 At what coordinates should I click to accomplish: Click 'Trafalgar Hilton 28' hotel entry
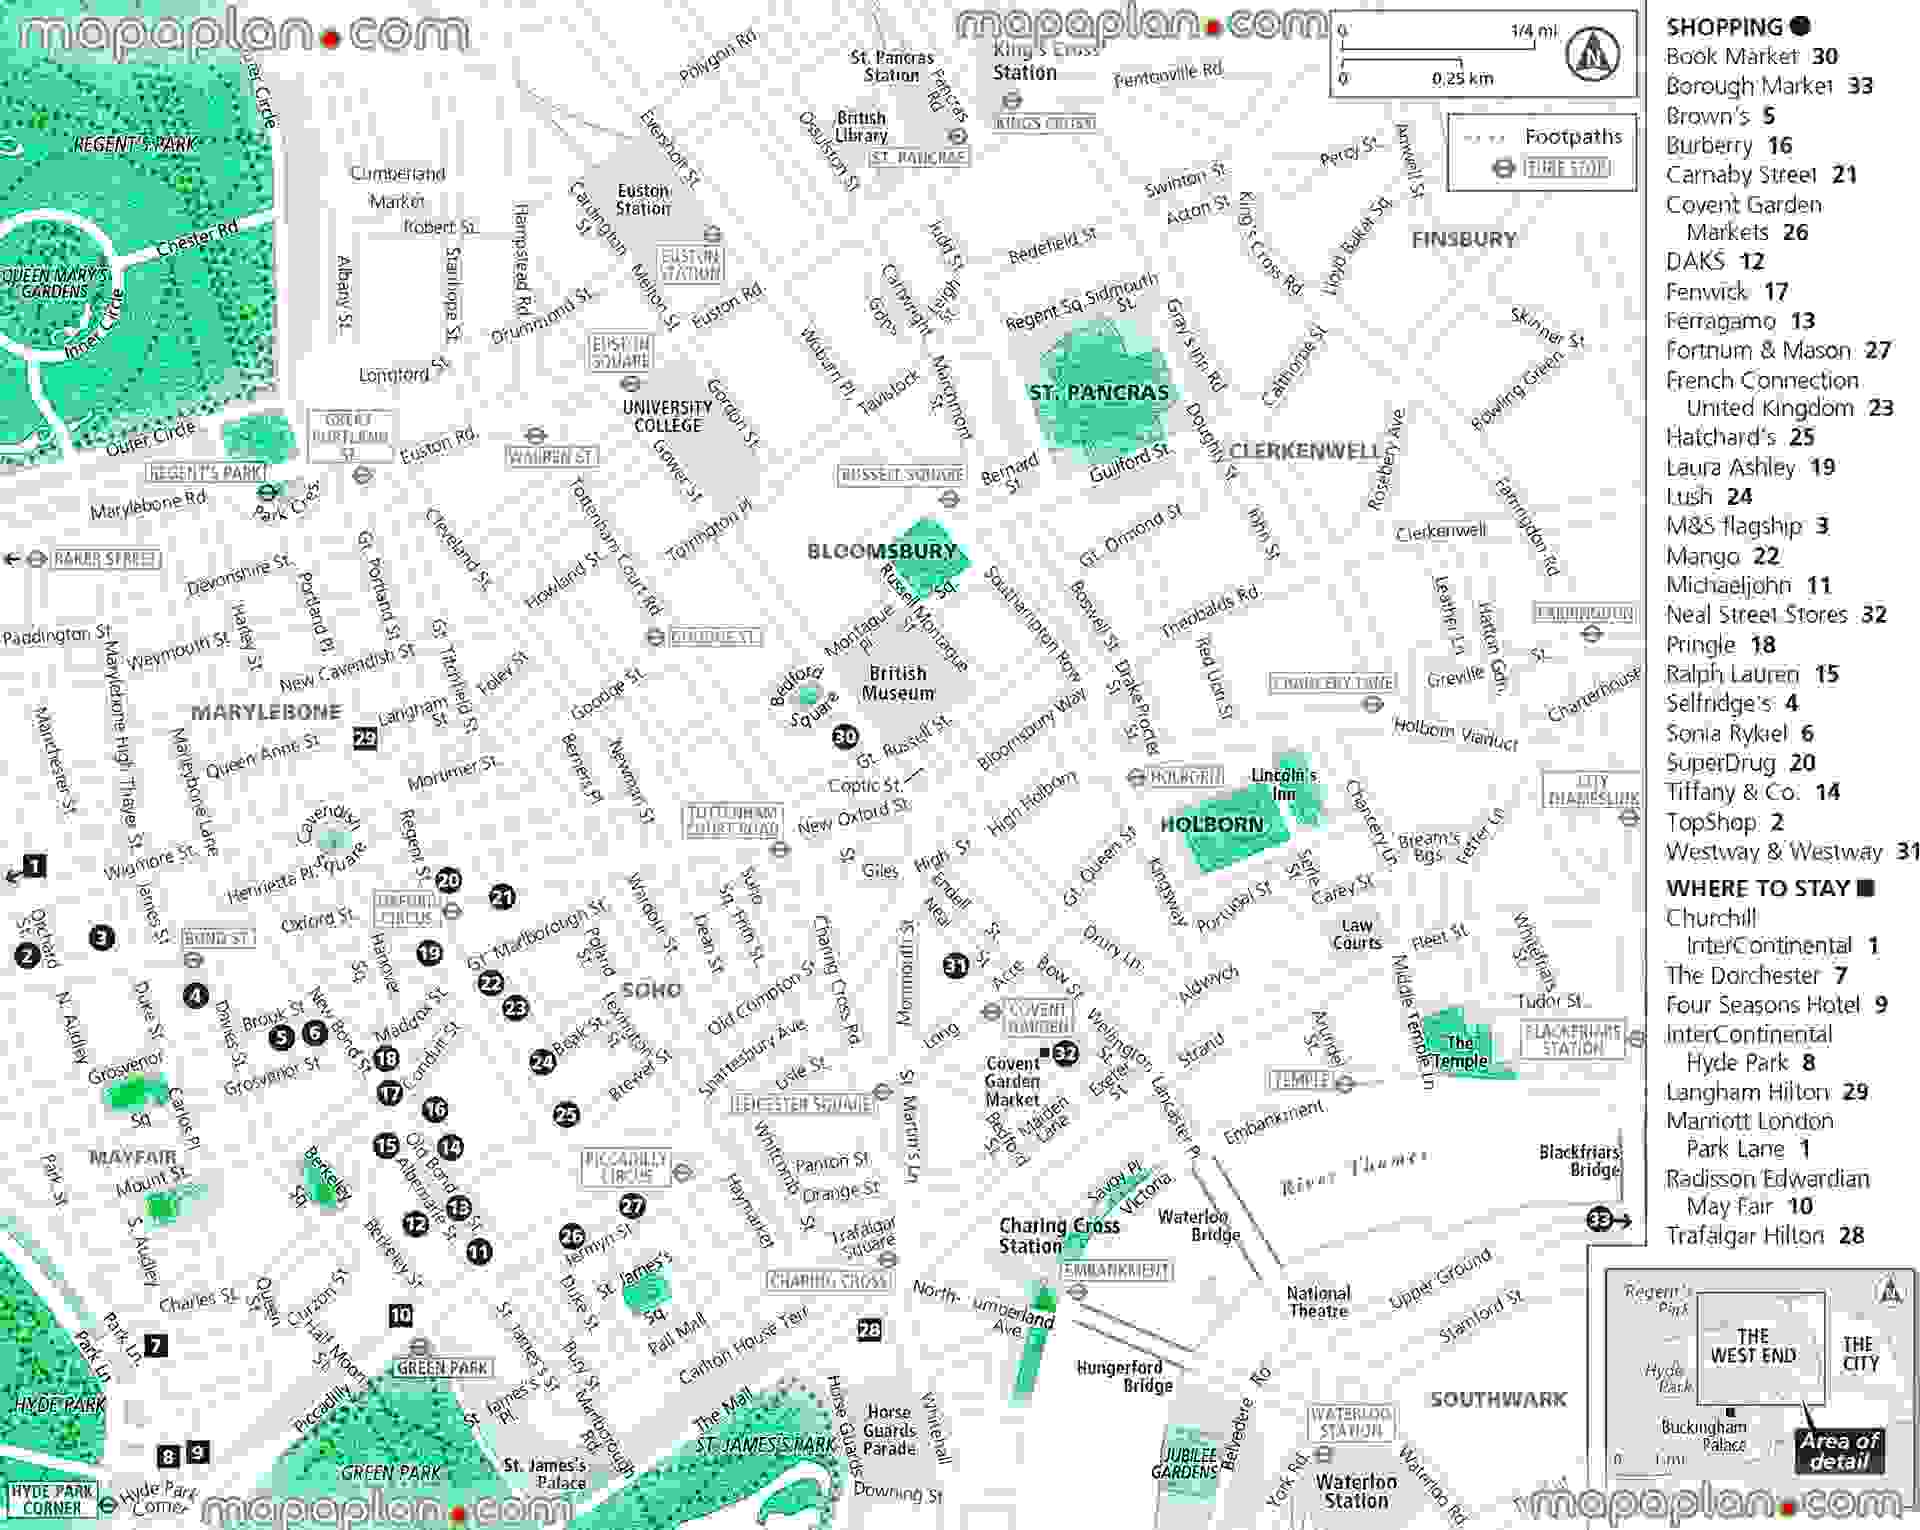1765,1236
